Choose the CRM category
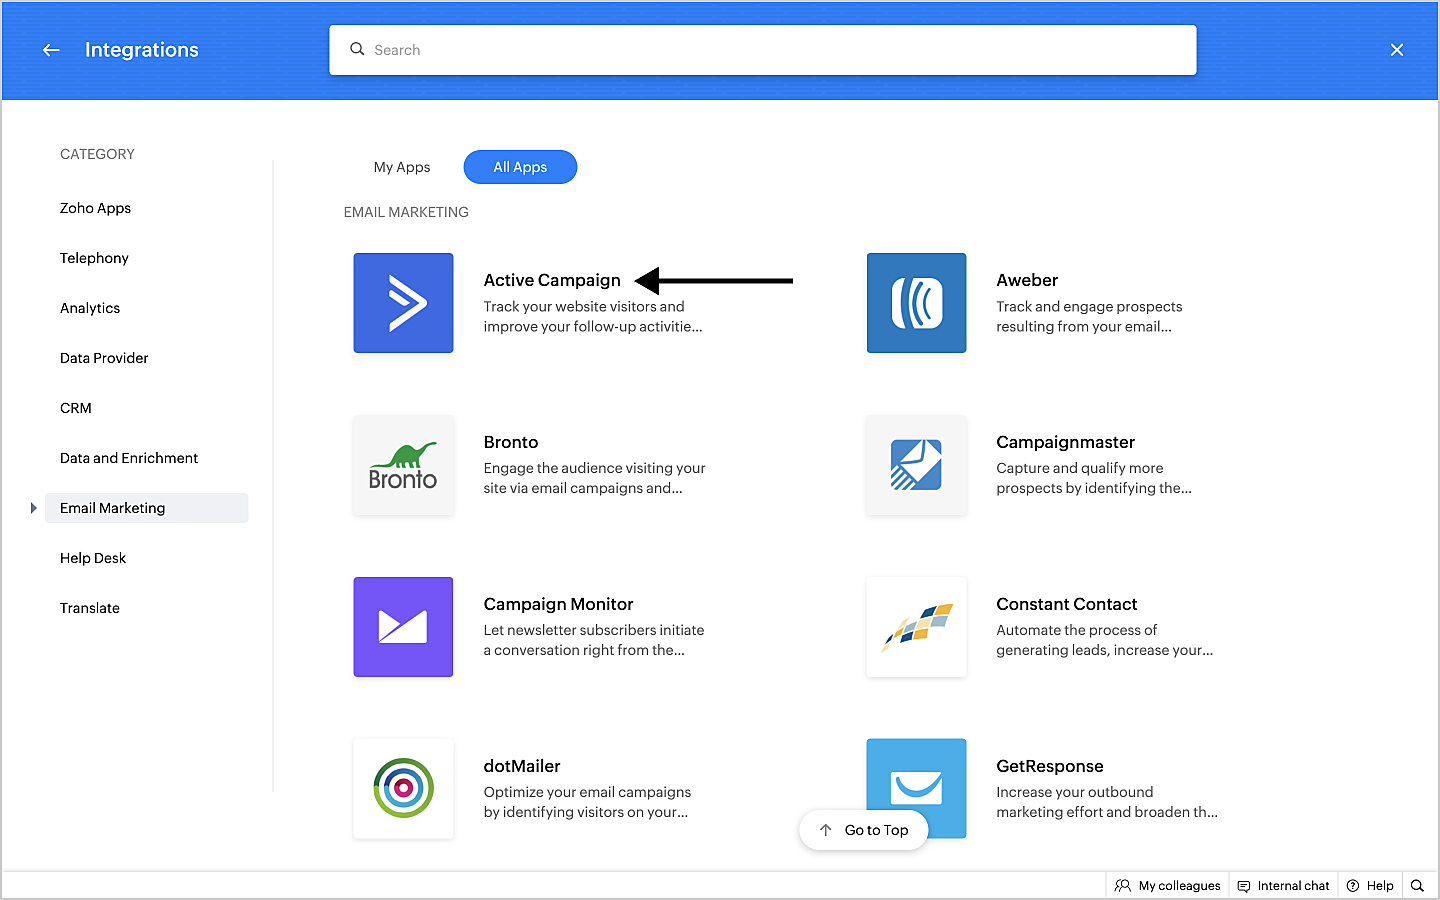Screen dimensions: 1440x900 [76, 408]
